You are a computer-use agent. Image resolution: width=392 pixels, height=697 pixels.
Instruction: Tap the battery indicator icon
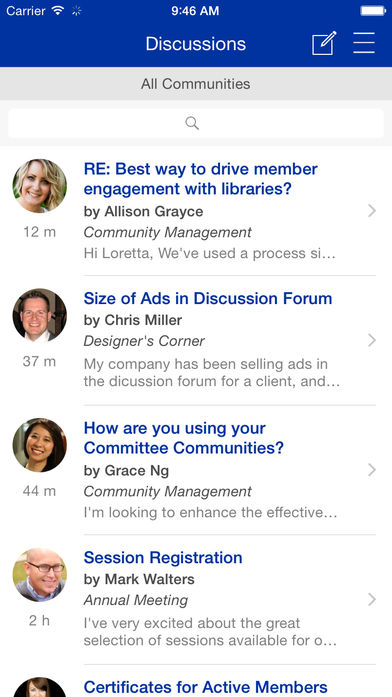(x=373, y=11)
